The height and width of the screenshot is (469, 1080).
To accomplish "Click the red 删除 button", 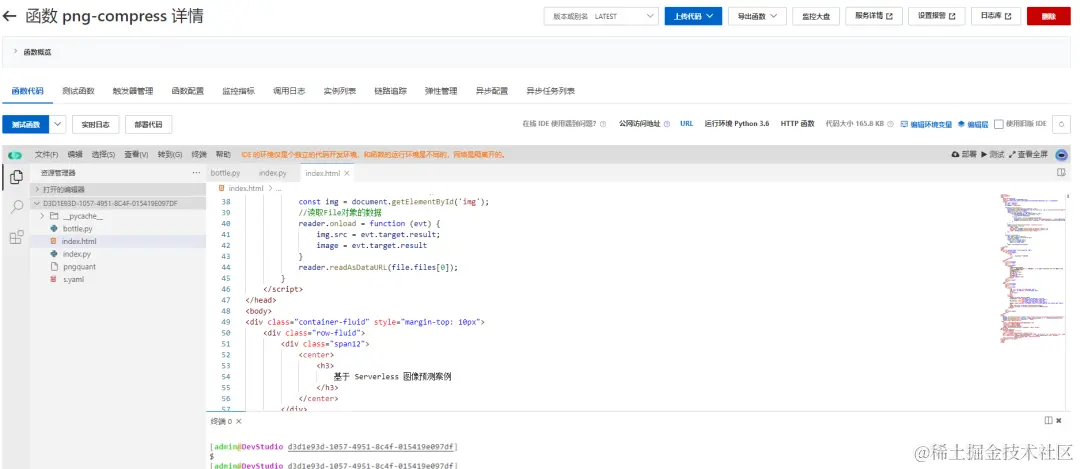I will coord(1048,17).
